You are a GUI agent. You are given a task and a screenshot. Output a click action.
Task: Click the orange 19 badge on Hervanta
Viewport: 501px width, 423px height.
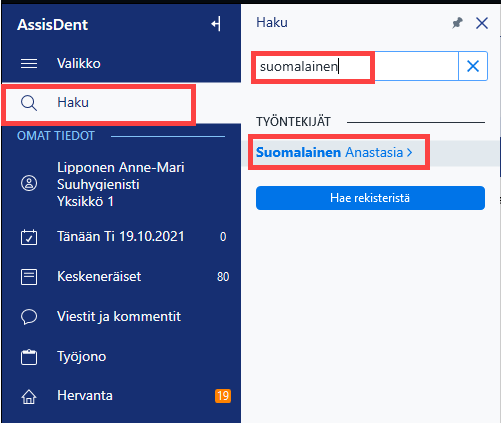[x=223, y=396]
